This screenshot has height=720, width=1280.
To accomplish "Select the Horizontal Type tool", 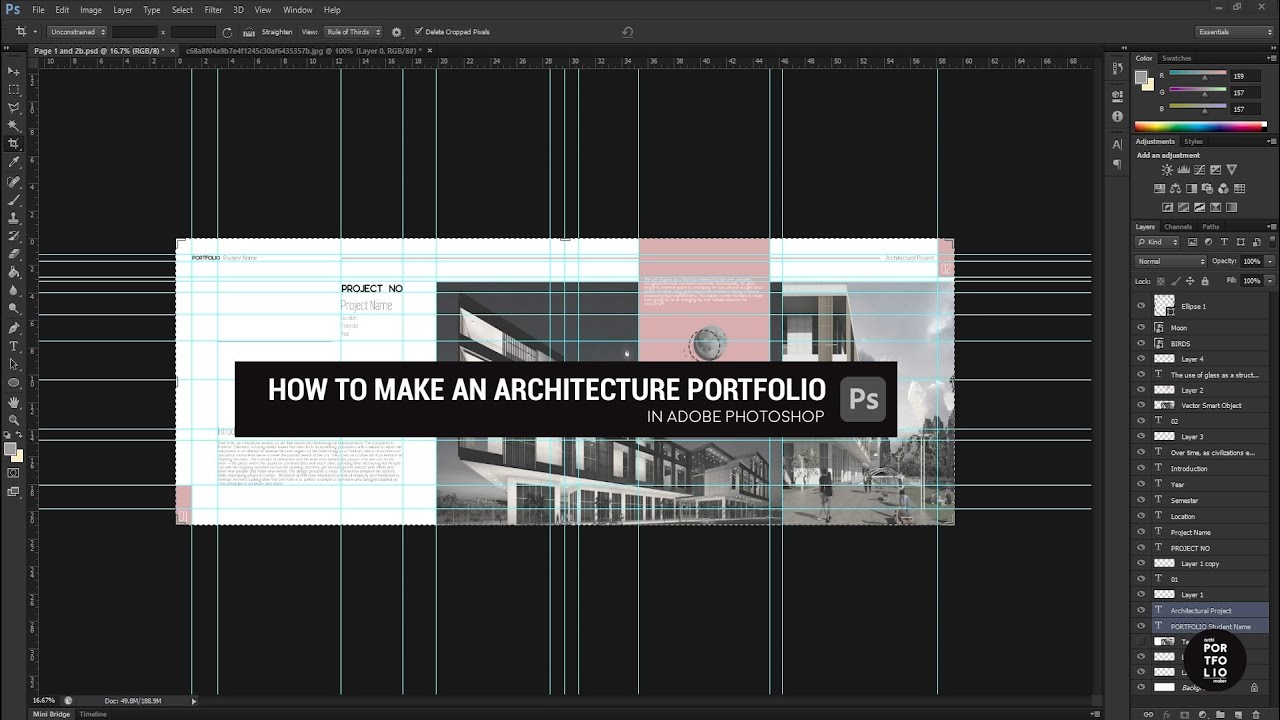I will tap(14, 346).
